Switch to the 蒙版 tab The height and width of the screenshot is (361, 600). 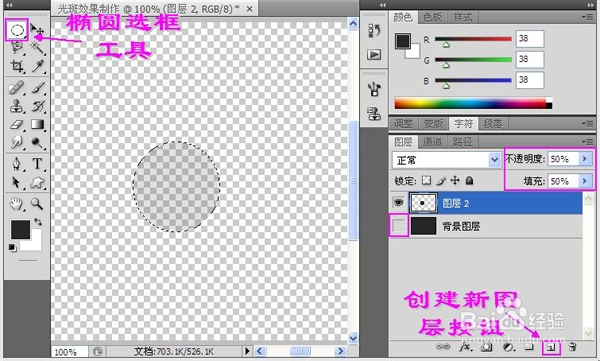pyautogui.click(x=434, y=124)
